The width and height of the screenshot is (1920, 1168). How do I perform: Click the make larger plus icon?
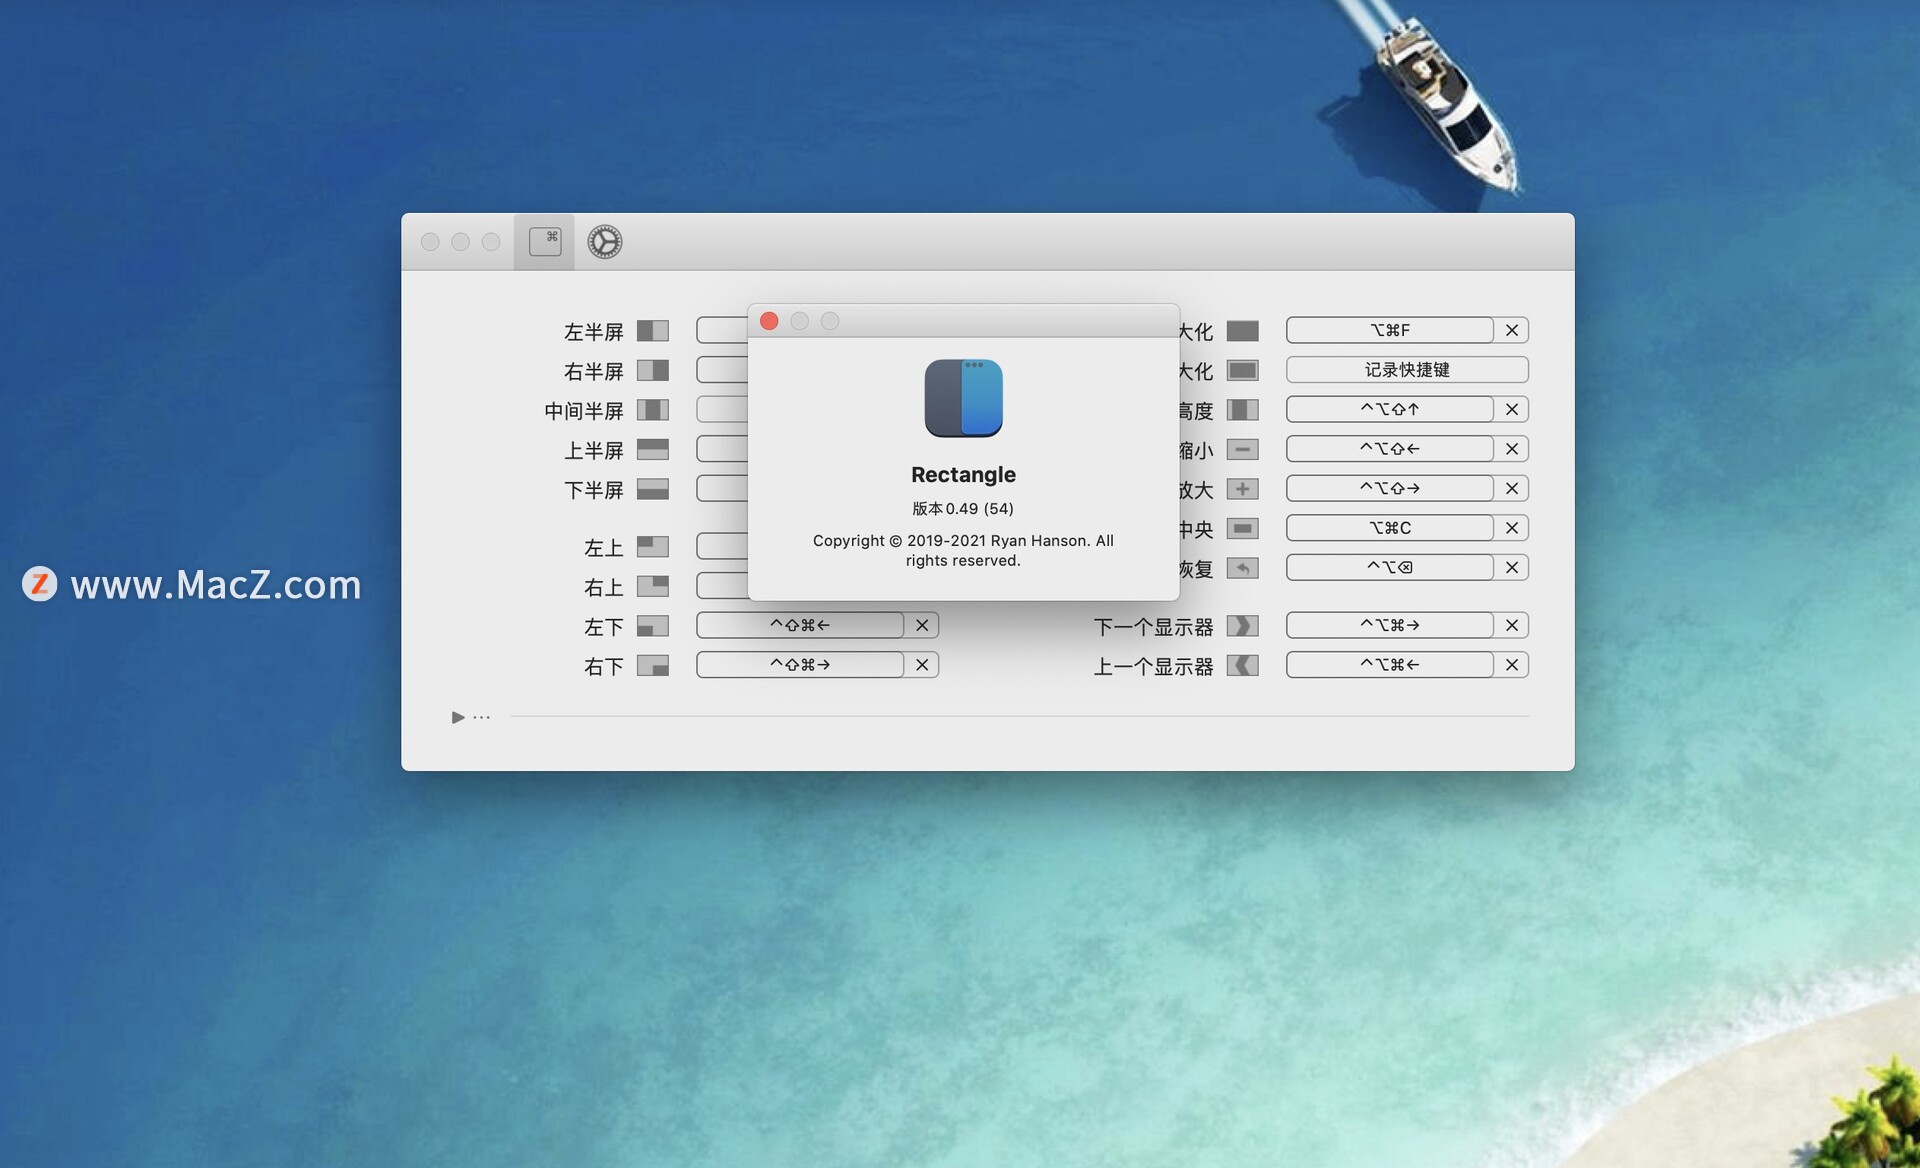click(1242, 489)
